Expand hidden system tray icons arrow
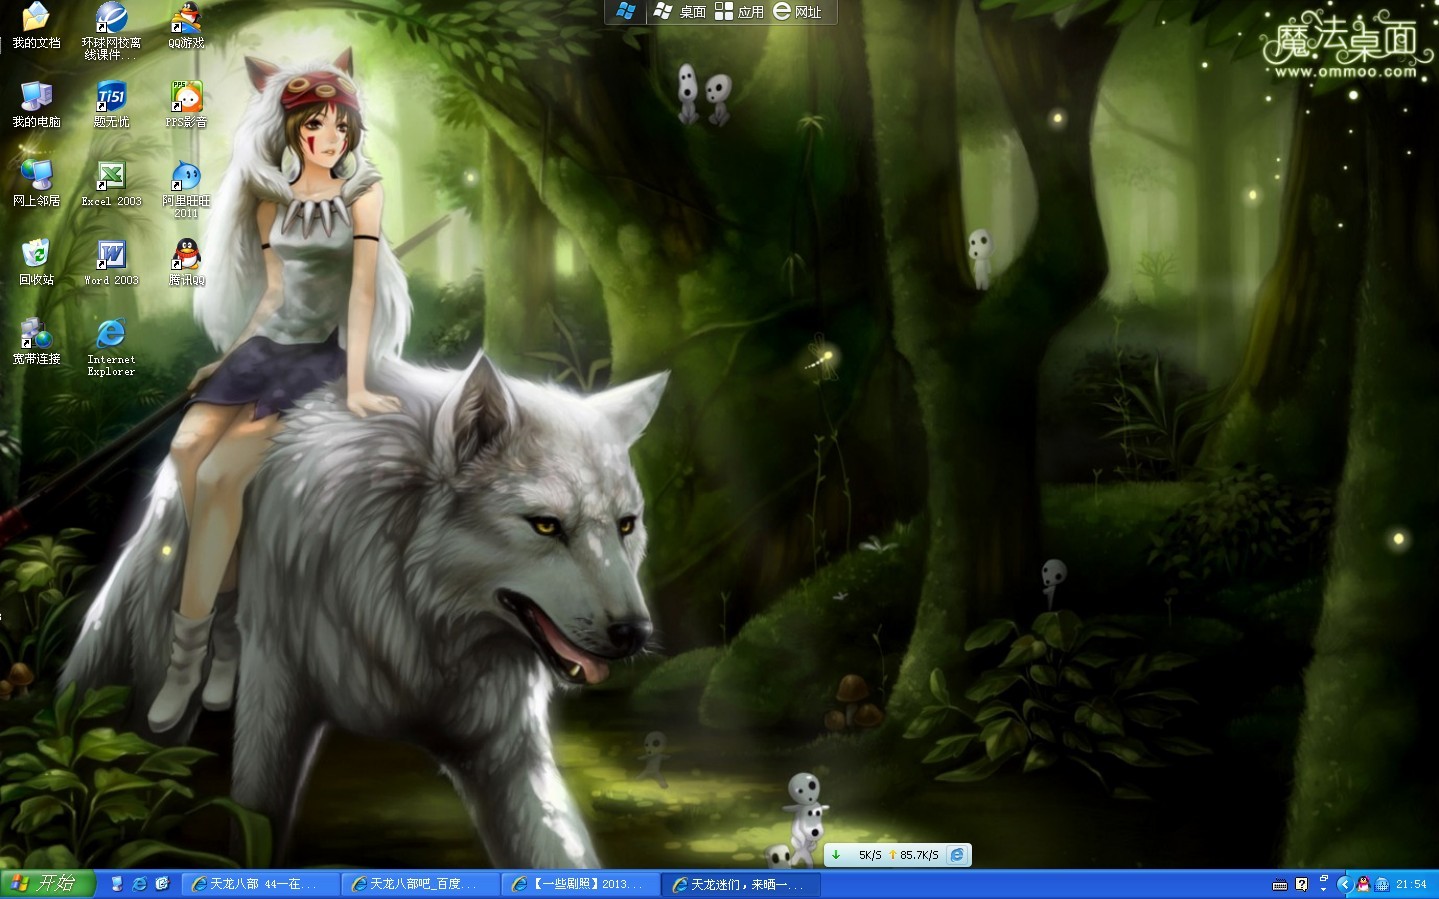Screen dimensions: 1439x899 pyautogui.click(x=1344, y=884)
